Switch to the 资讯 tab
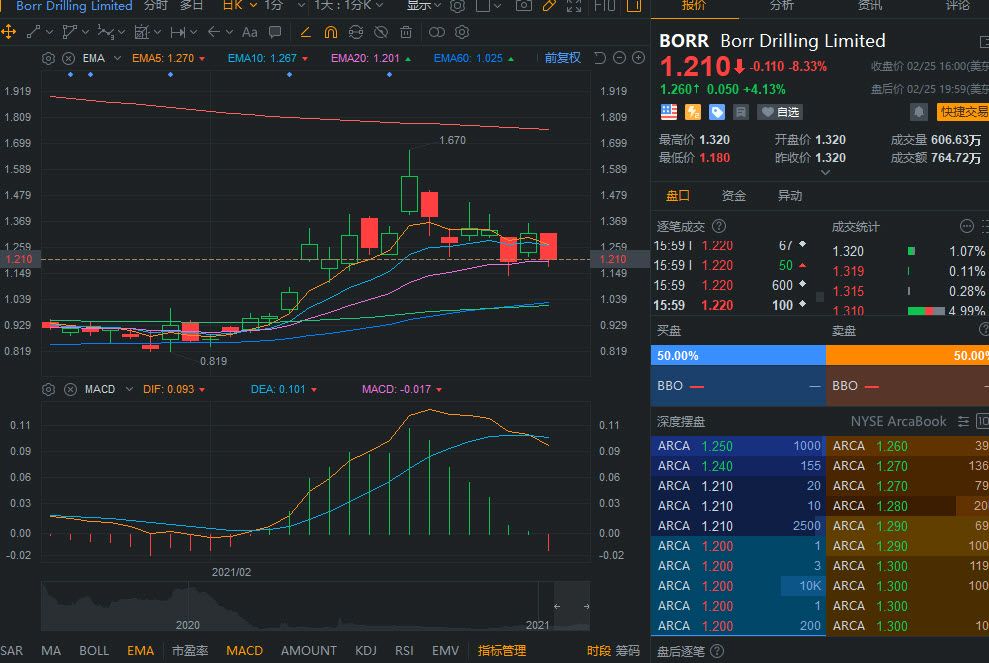The height and width of the screenshot is (663, 989). [x=870, y=6]
